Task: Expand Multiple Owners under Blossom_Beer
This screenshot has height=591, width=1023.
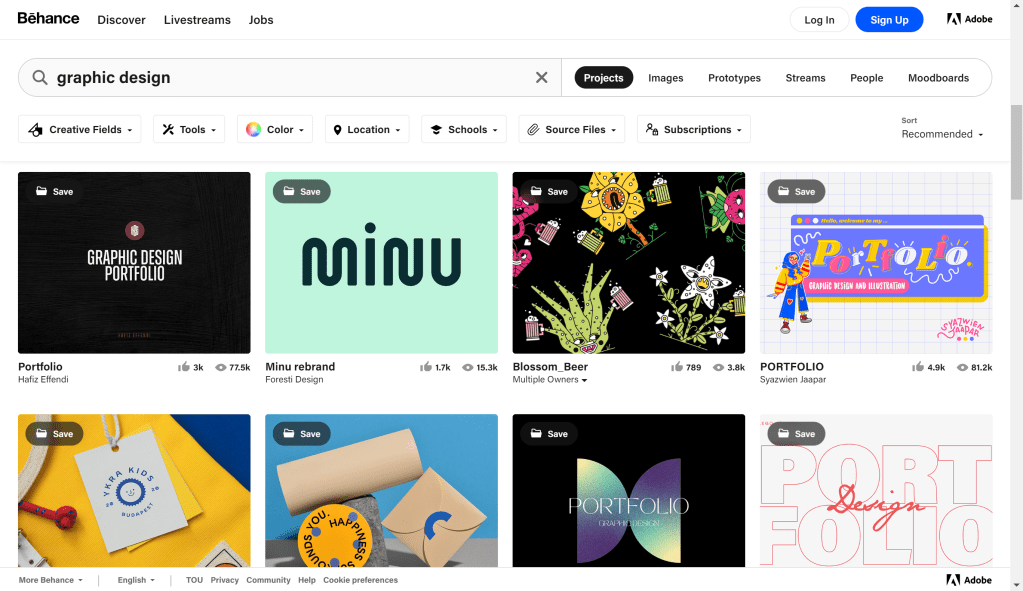Action: click(x=550, y=380)
